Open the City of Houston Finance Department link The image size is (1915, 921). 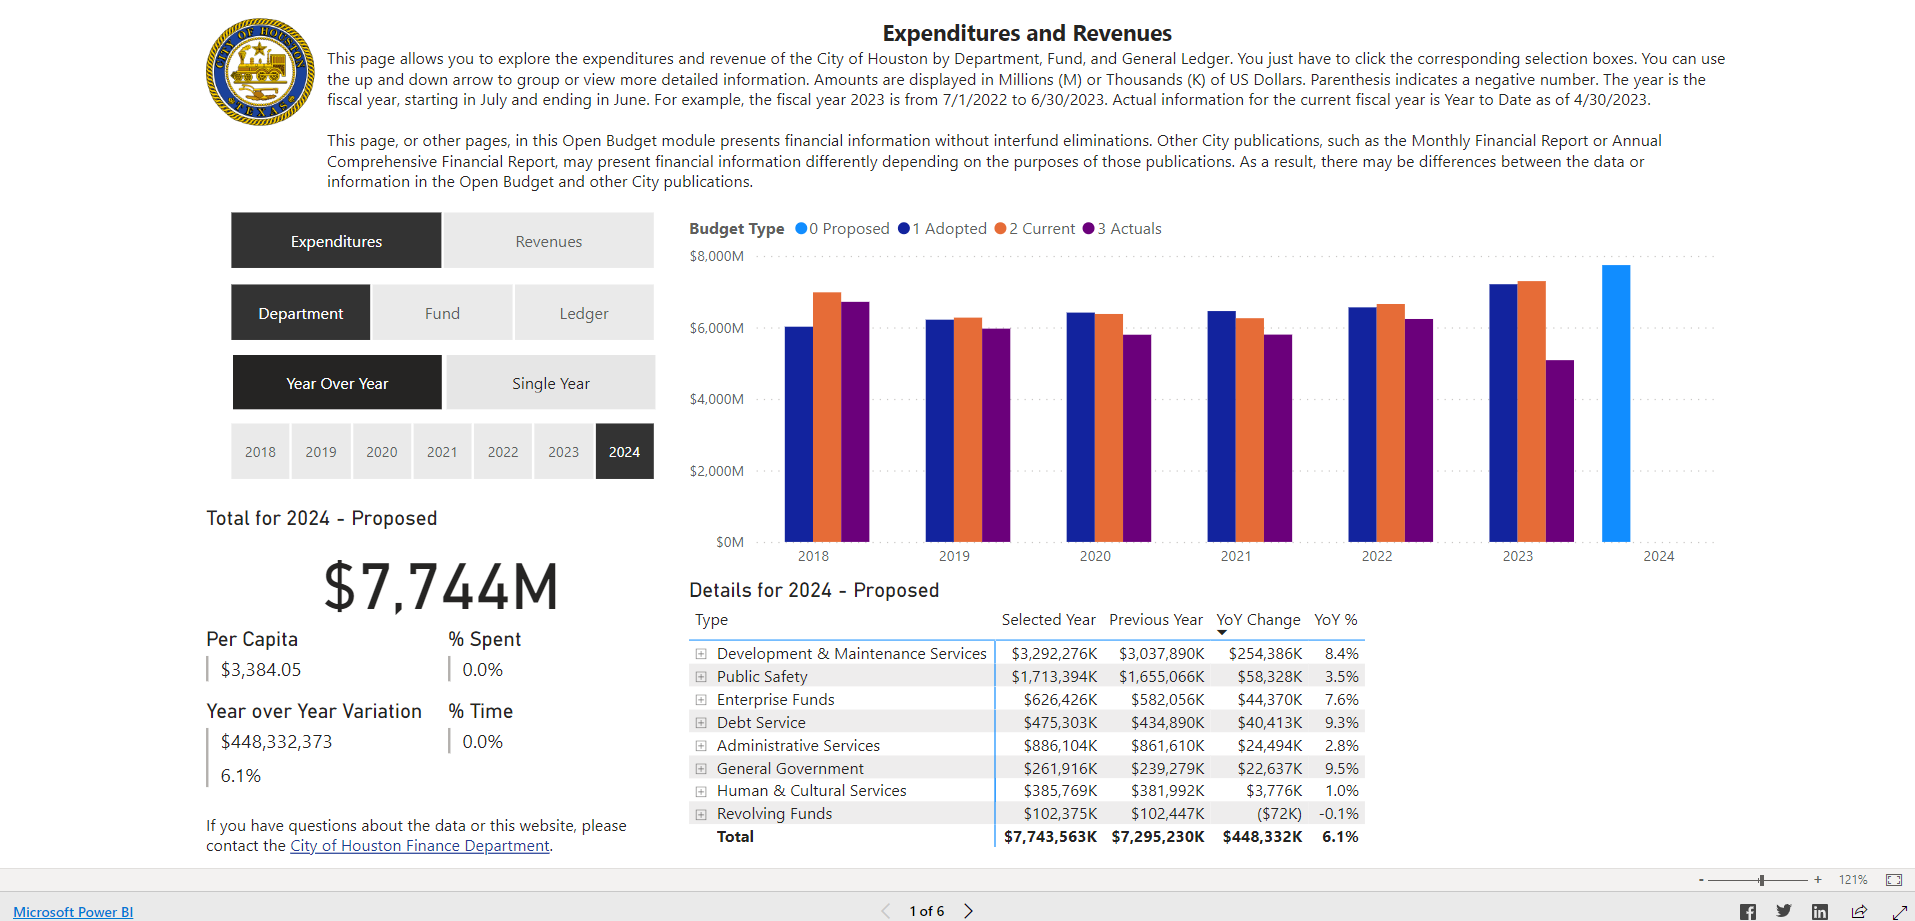(419, 845)
